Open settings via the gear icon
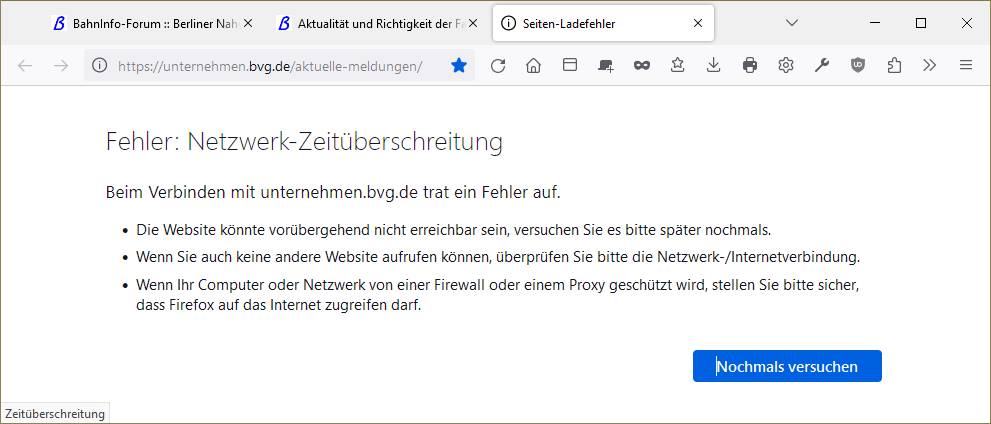991x424 pixels. [786, 65]
